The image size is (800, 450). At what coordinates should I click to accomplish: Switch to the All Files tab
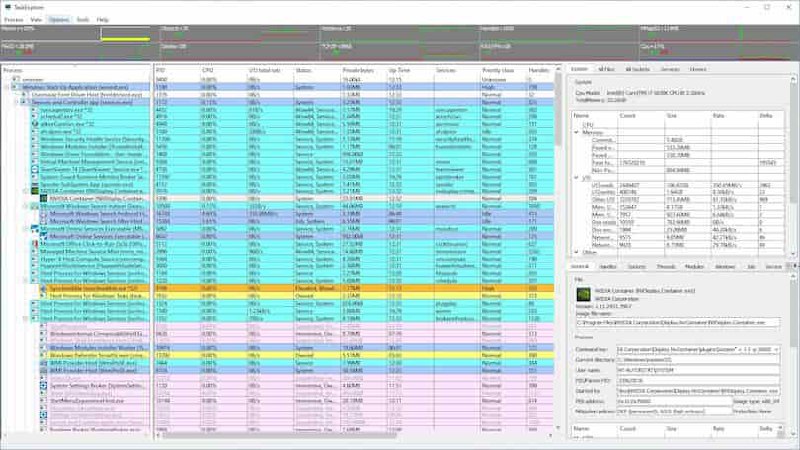point(606,69)
